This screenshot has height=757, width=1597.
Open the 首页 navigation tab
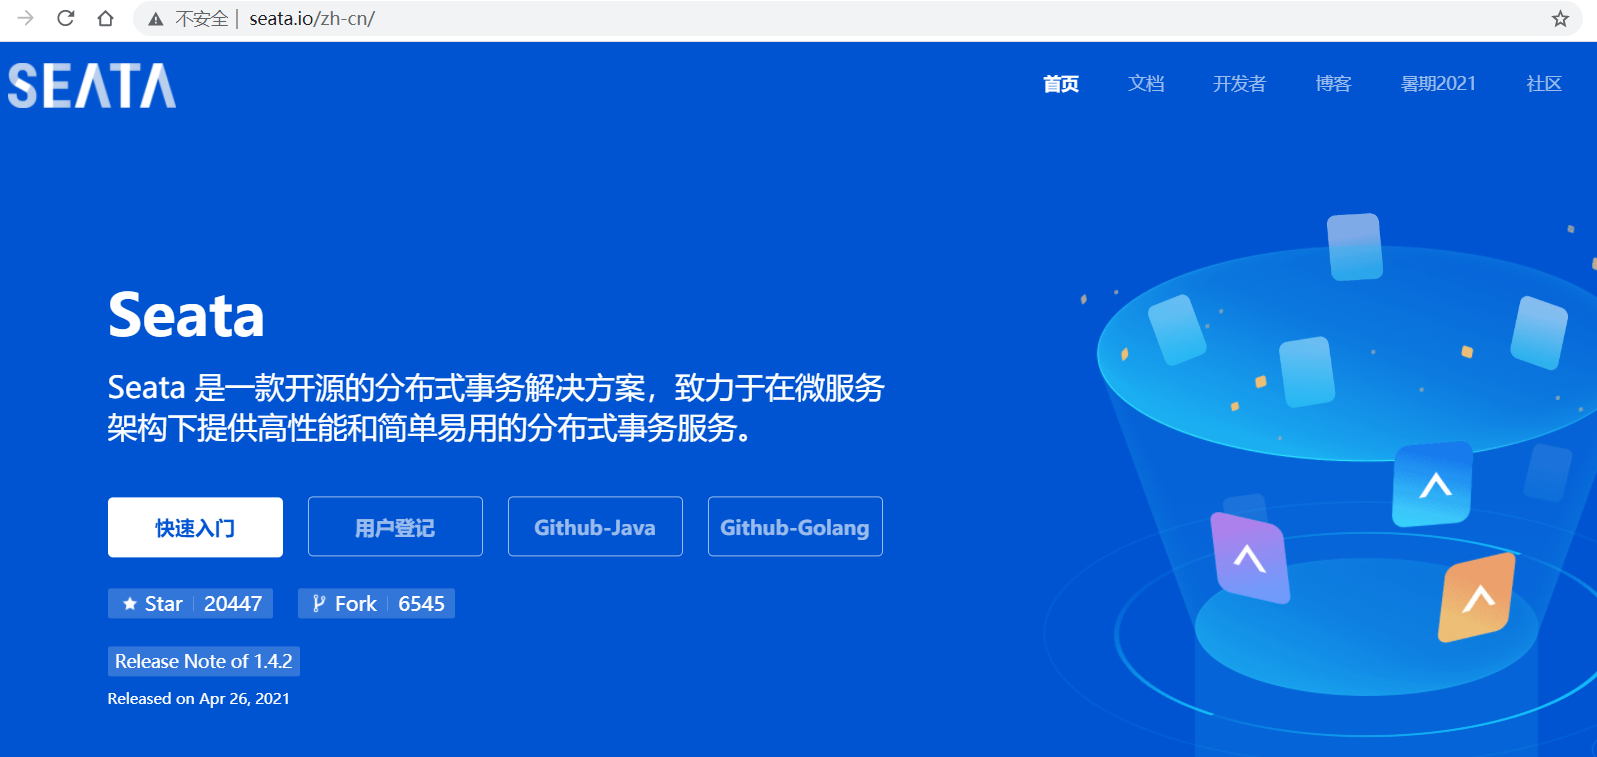1060,84
